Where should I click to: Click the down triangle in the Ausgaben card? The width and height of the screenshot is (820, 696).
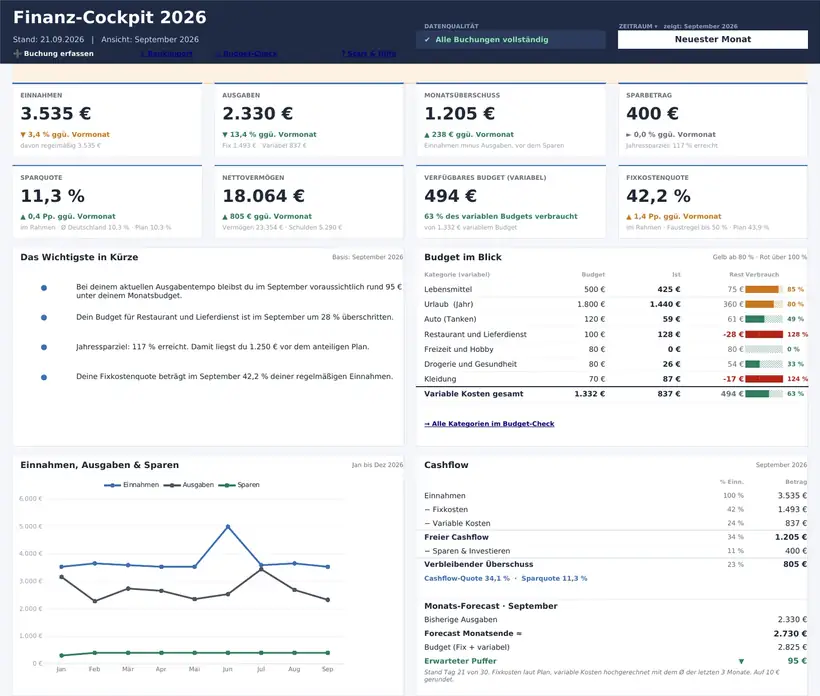pyautogui.click(x=225, y=134)
